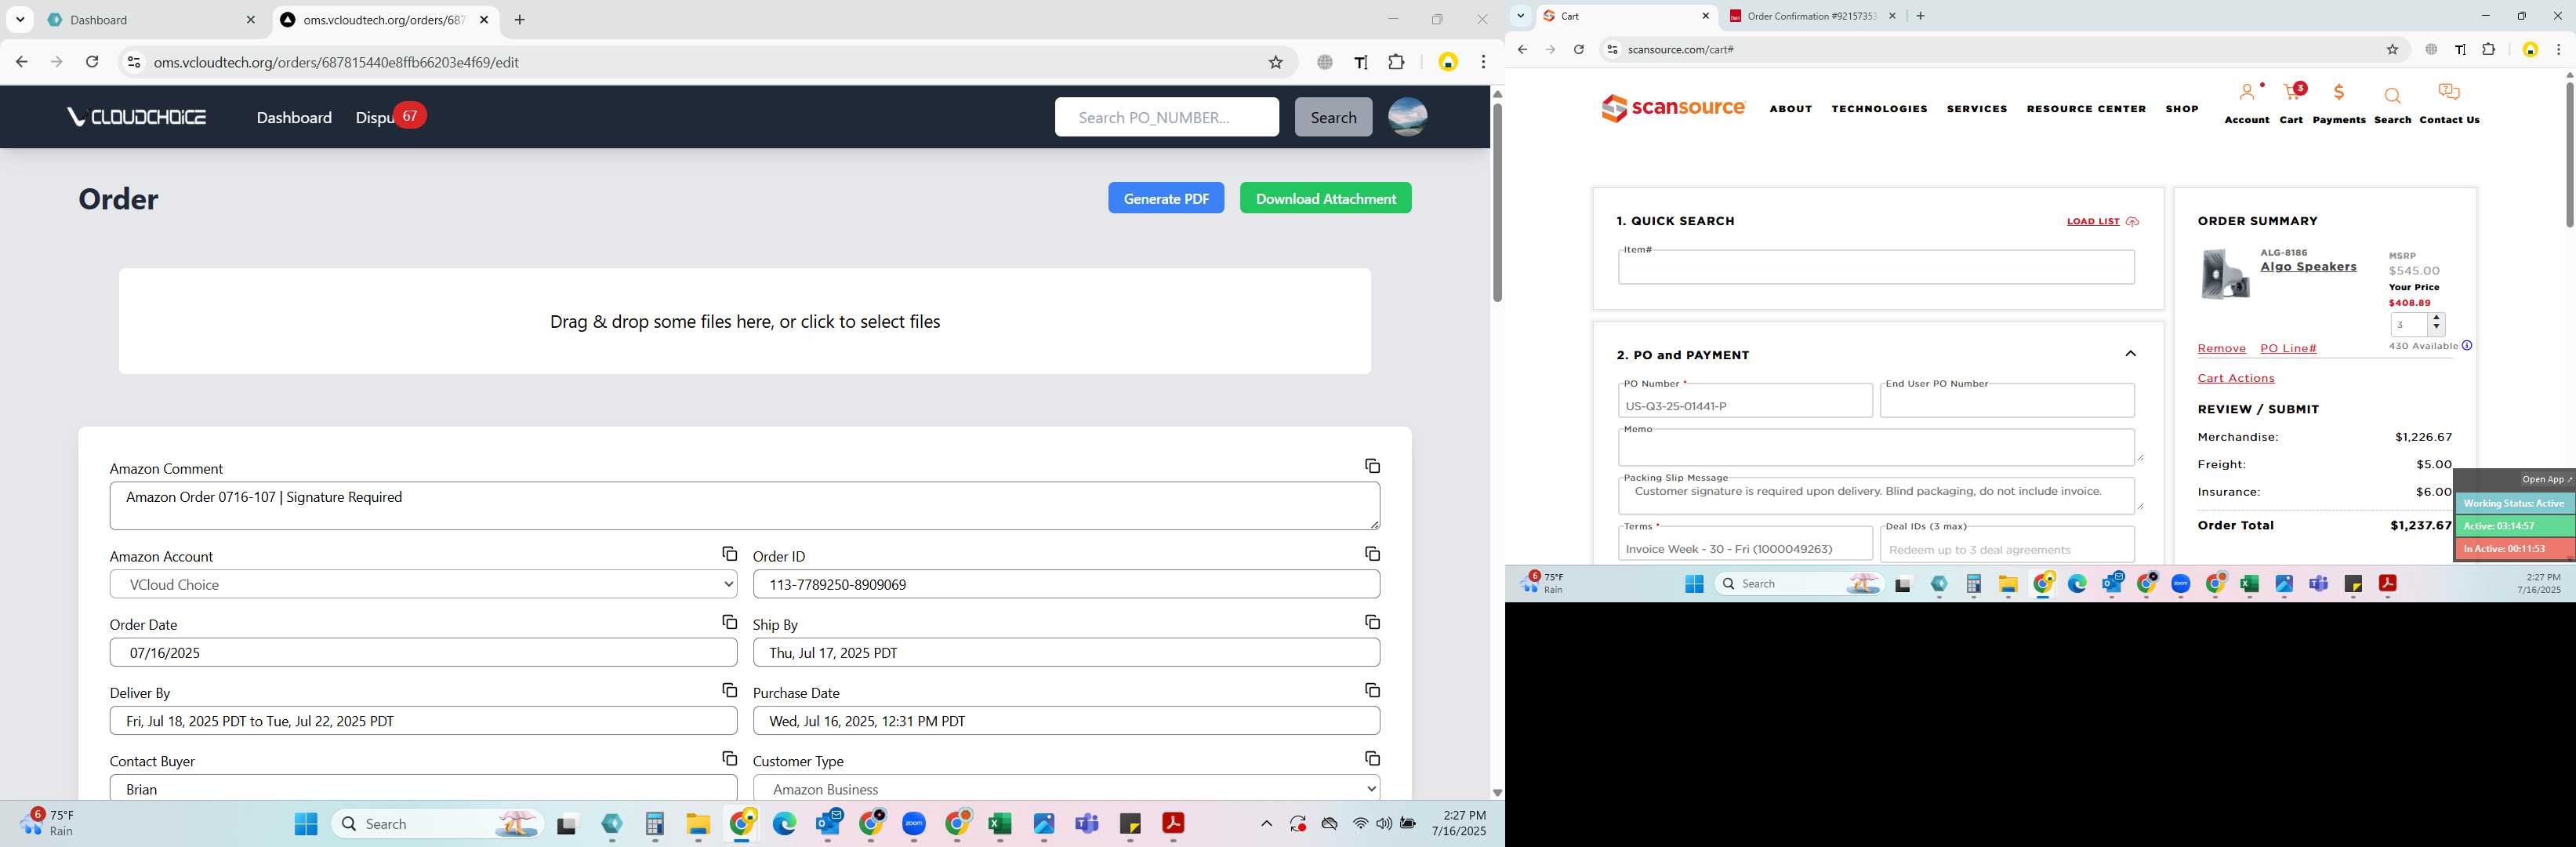Copy the Order Date field value

(729, 622)
